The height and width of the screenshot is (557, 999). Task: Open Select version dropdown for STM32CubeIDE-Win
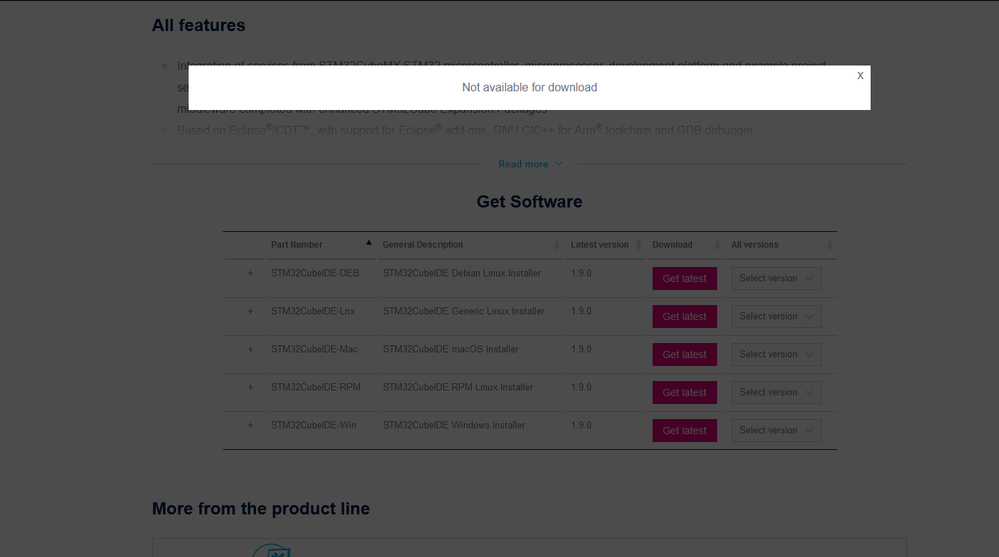point(776,430)
